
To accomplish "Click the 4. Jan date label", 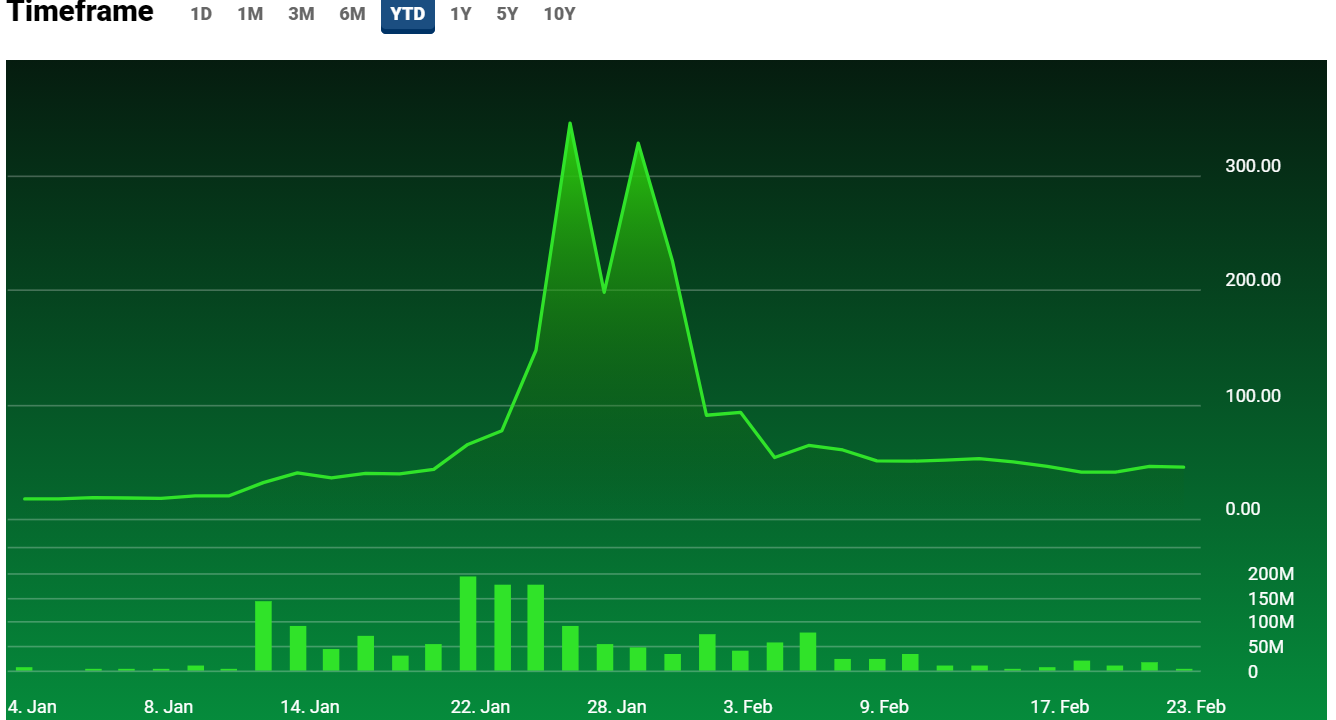I will [32, 707].
